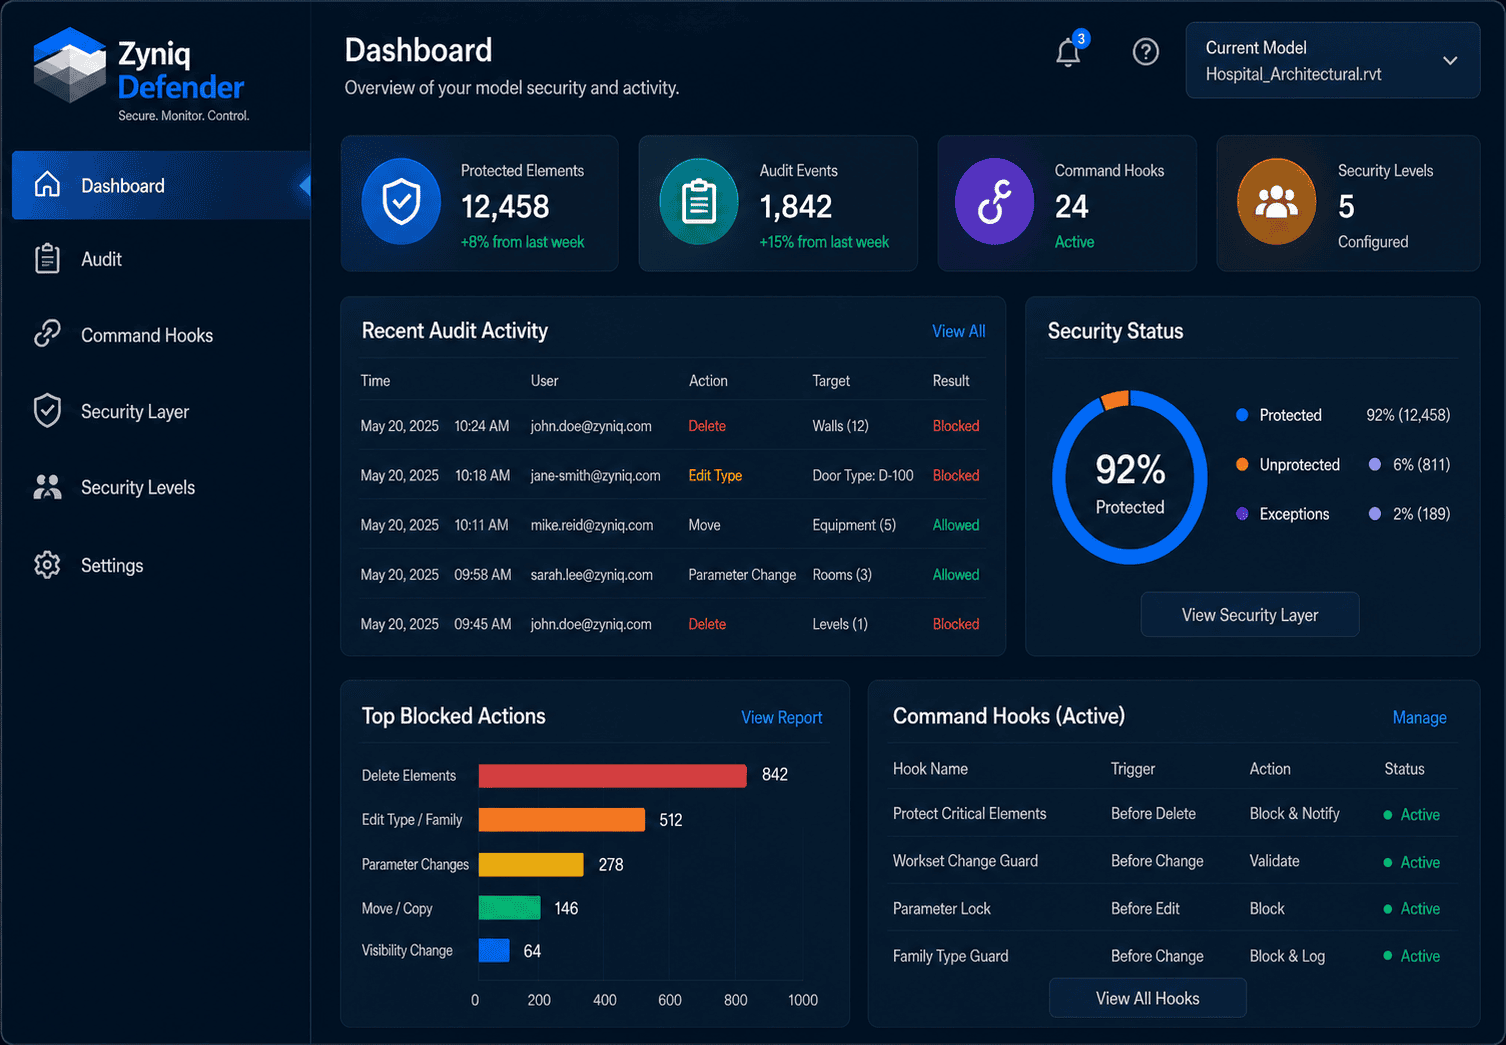Expand the Current Model dropdown chevron
Screen dimensions: 1506x1045
coord(1450,61)
